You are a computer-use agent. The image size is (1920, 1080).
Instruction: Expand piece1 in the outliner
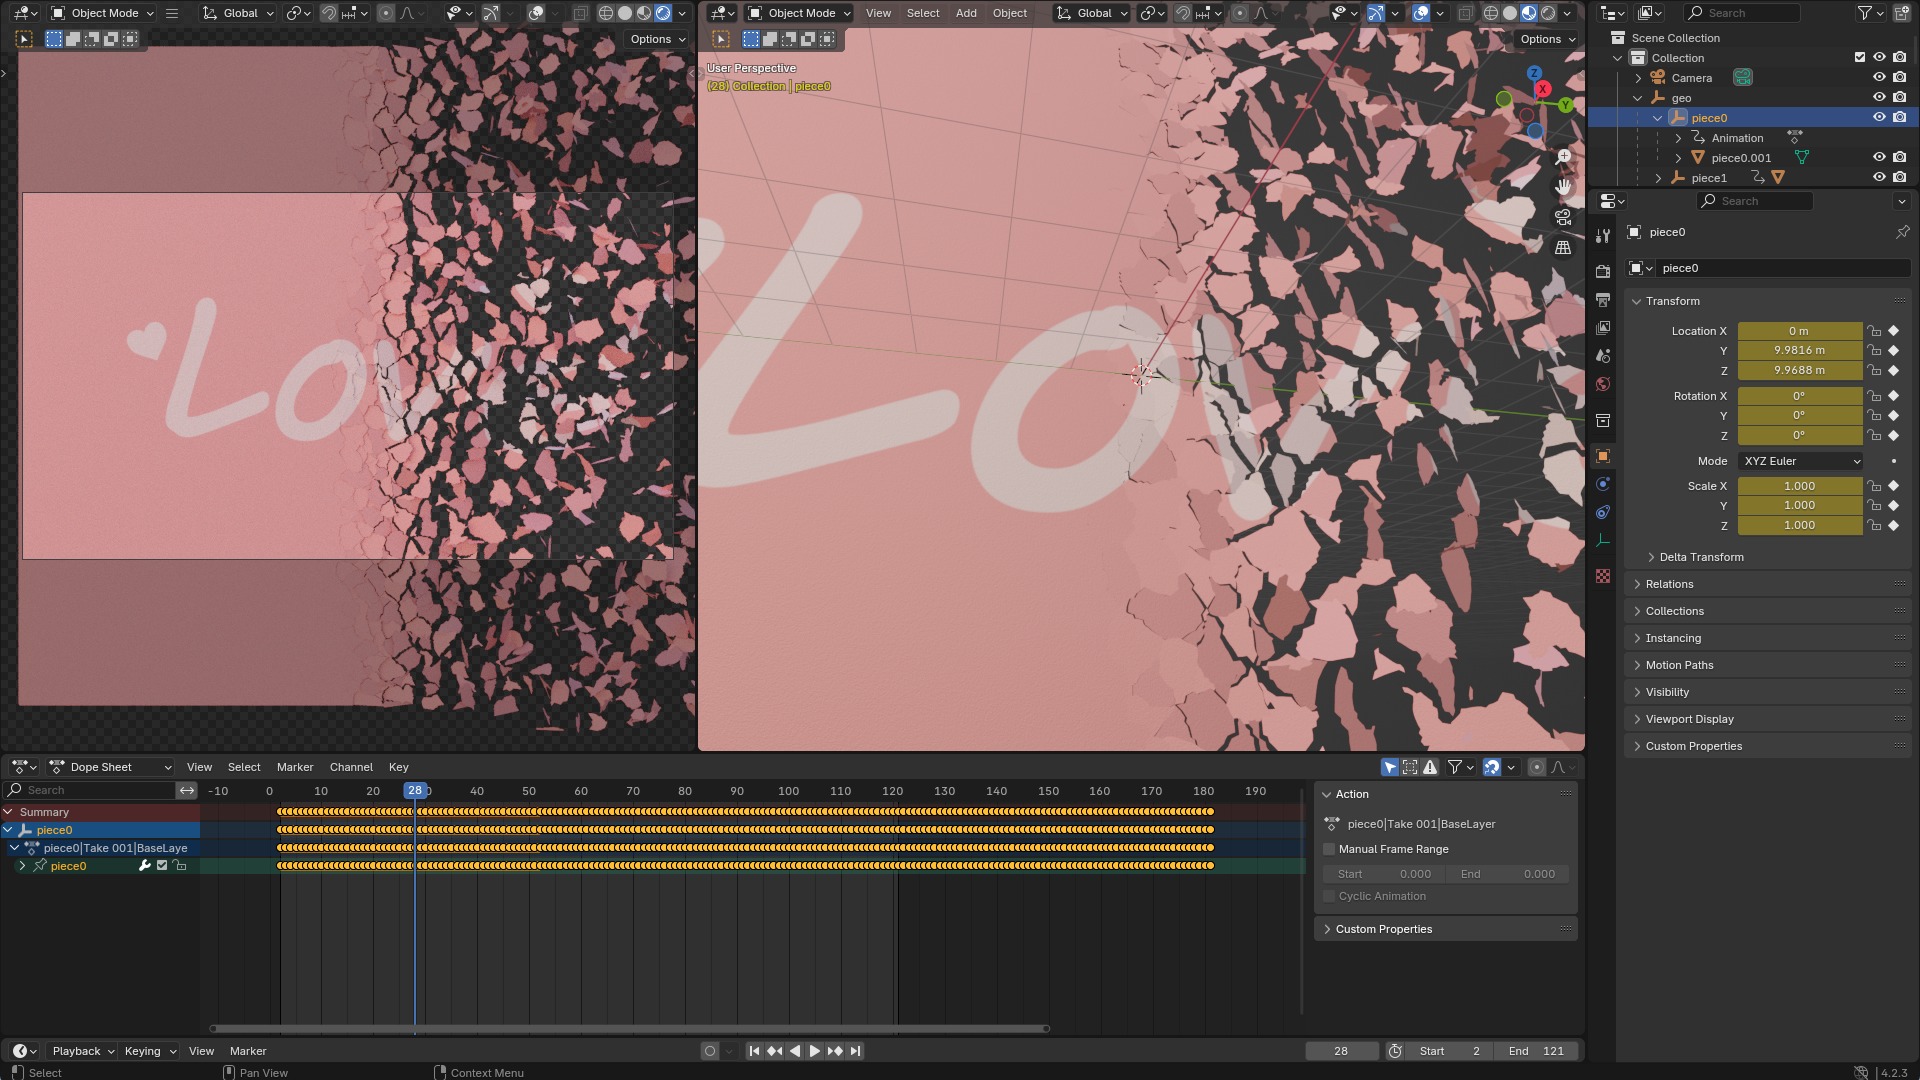pos(1658,178)
